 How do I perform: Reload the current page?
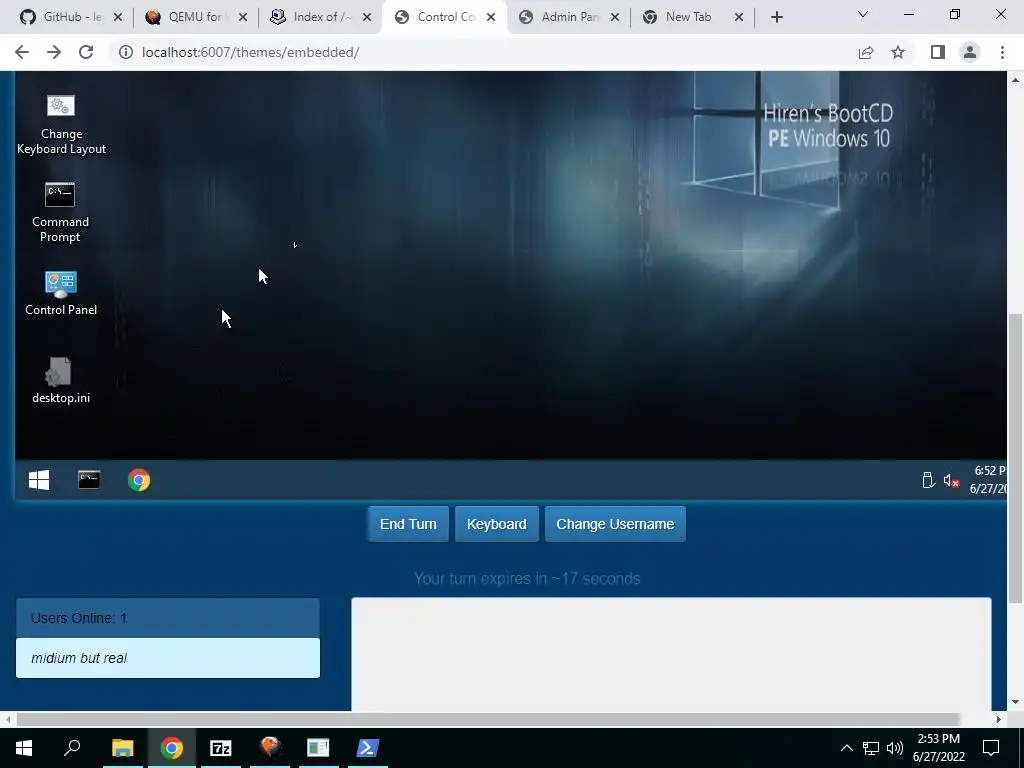[86, 52]
